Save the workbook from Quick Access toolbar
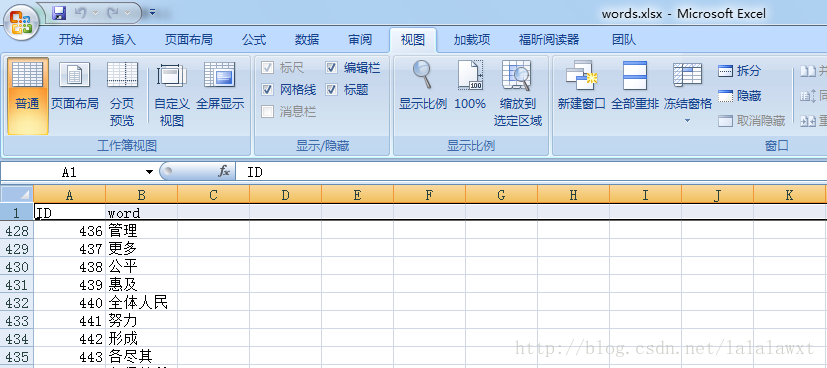The image size is (827, 368). [60, 13]
